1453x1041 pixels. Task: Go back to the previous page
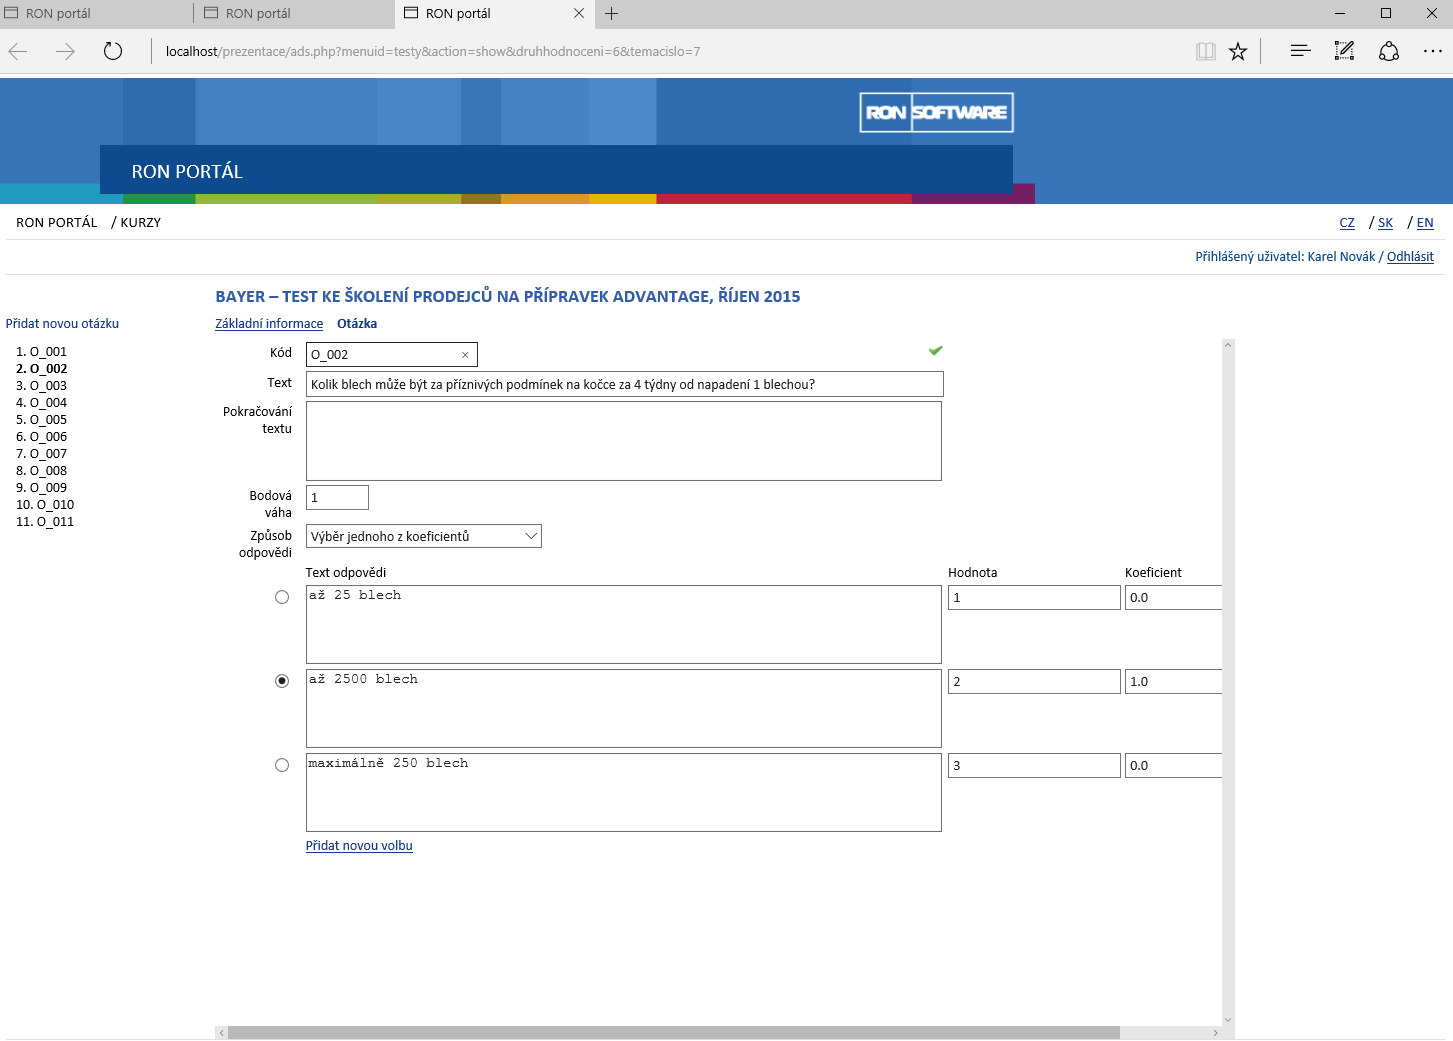18,51
